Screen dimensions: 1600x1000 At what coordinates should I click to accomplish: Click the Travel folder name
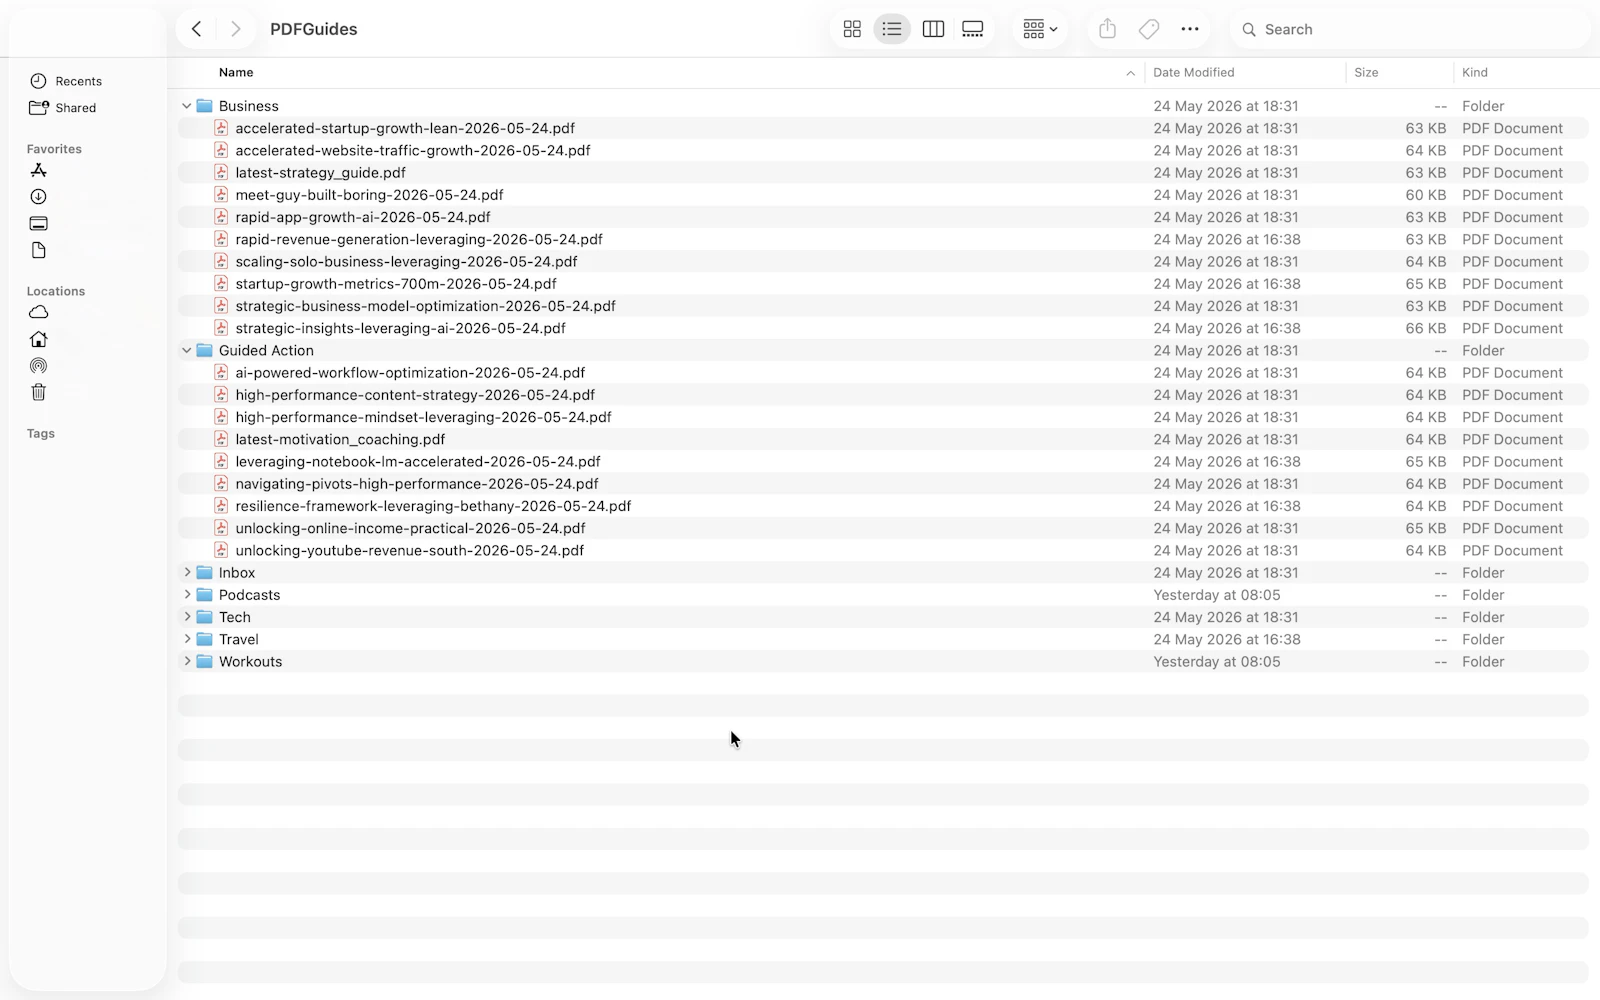pos(238,639)
